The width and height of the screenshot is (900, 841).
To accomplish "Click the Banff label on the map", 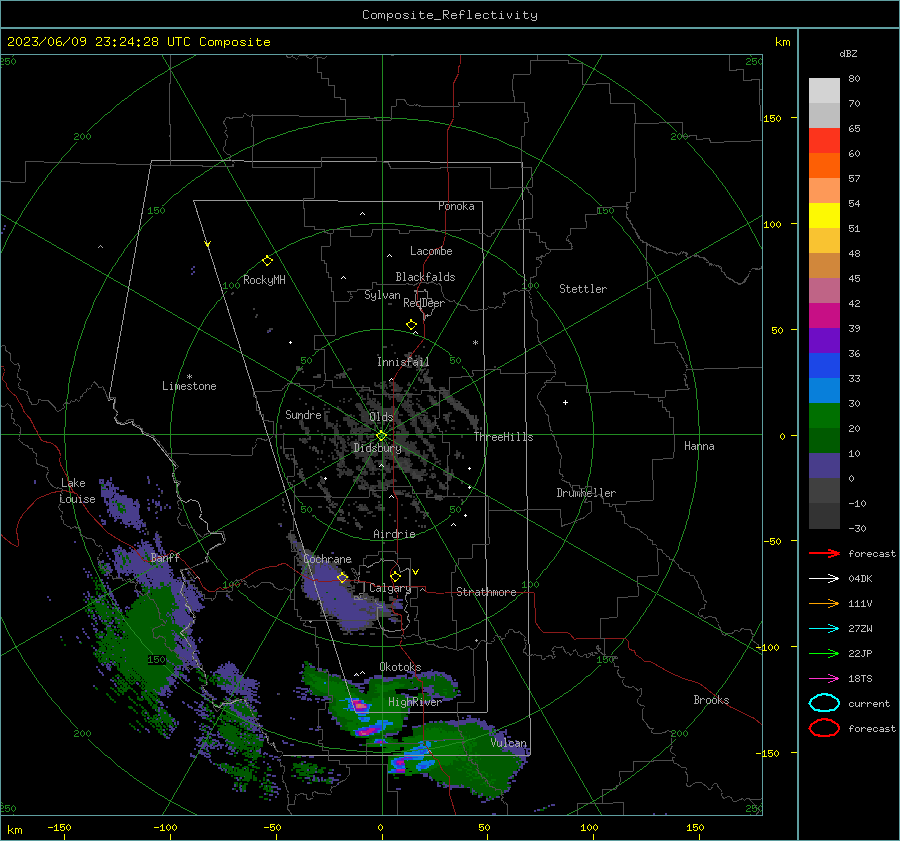I will (165, 557).
